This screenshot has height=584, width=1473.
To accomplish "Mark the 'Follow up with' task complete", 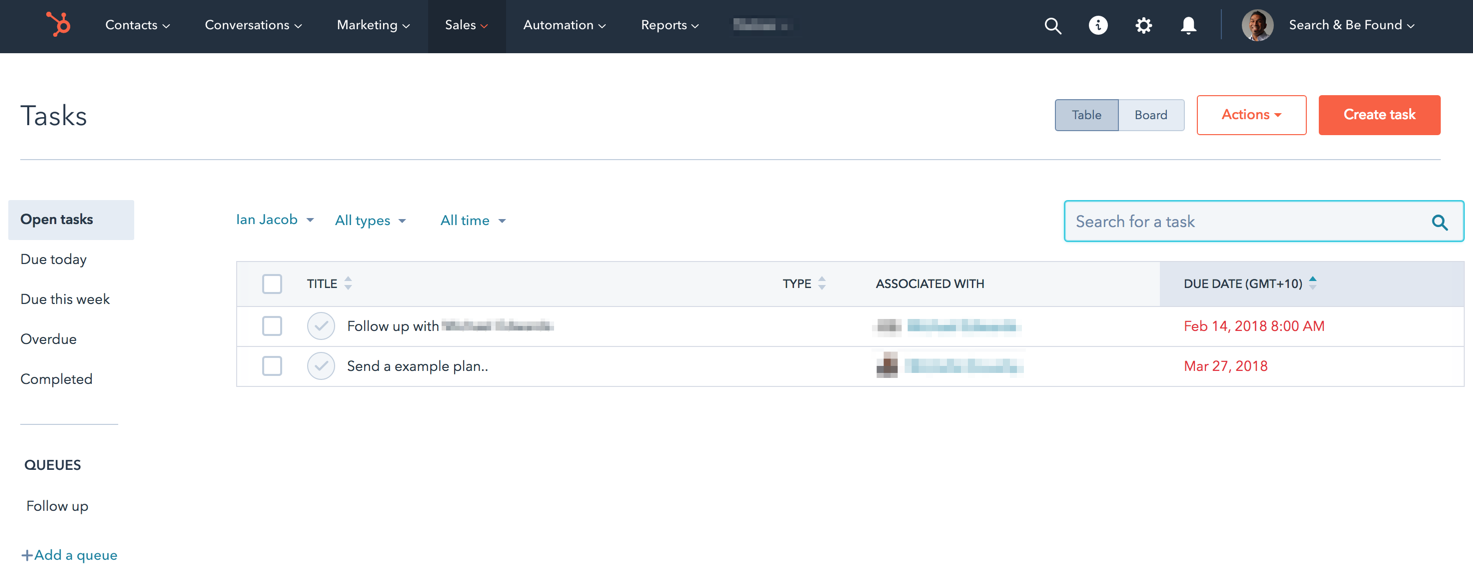I will click(321, 326).
